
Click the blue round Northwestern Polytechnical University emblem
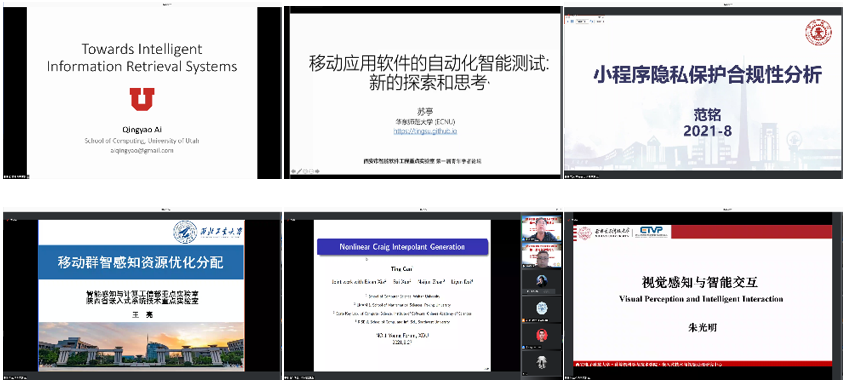(185, 232)
